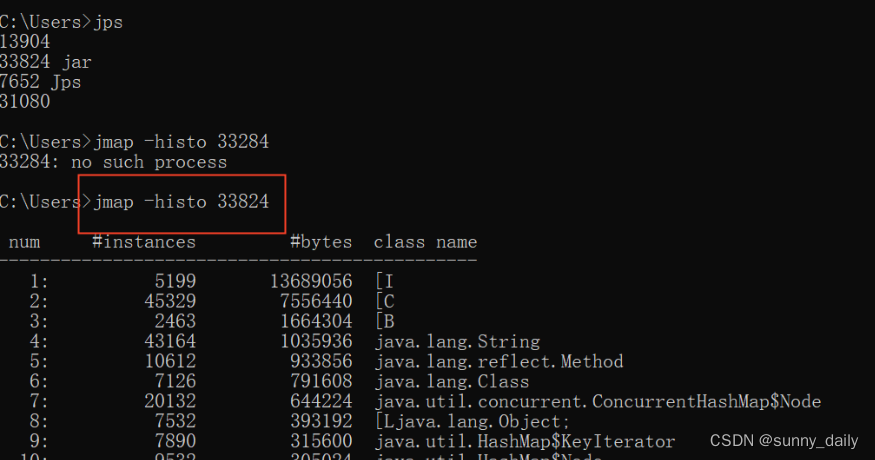Viewport: 875px width, 460px height.
Task: Click the '#instances' column header
Action: point(144,242)
